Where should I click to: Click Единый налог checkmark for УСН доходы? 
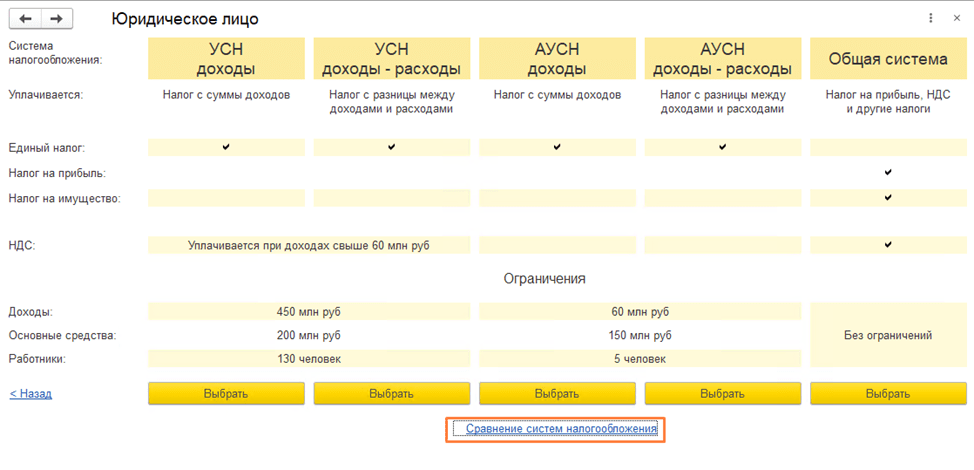[x=226, y=147]
